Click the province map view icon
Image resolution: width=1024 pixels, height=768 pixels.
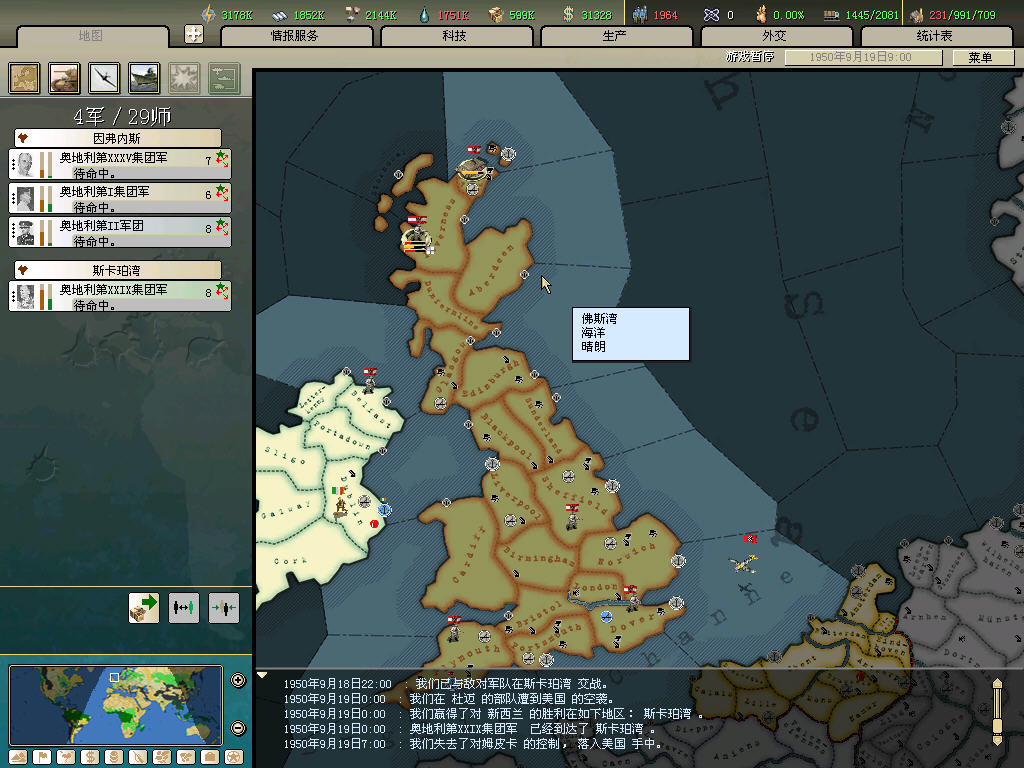pos(25,78)
